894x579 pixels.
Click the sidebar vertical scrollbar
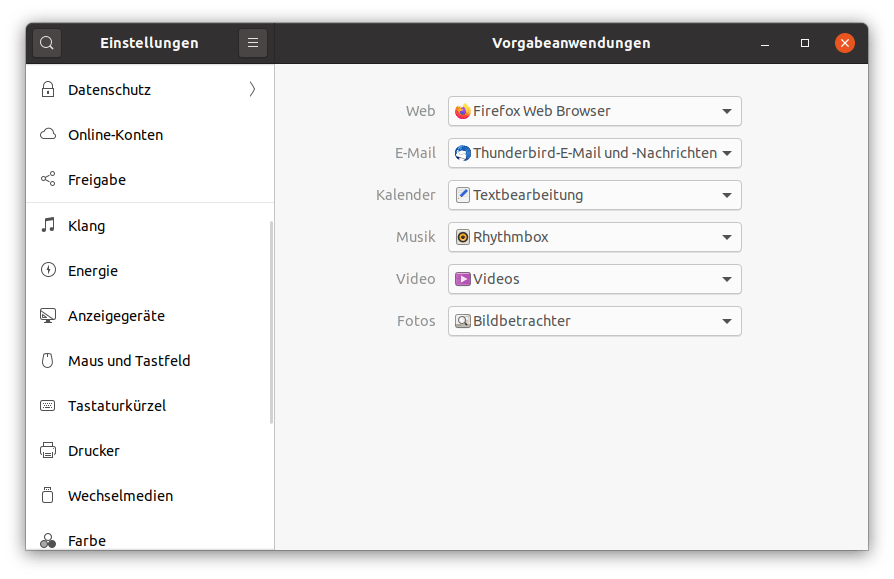click(x=271, y=322)
